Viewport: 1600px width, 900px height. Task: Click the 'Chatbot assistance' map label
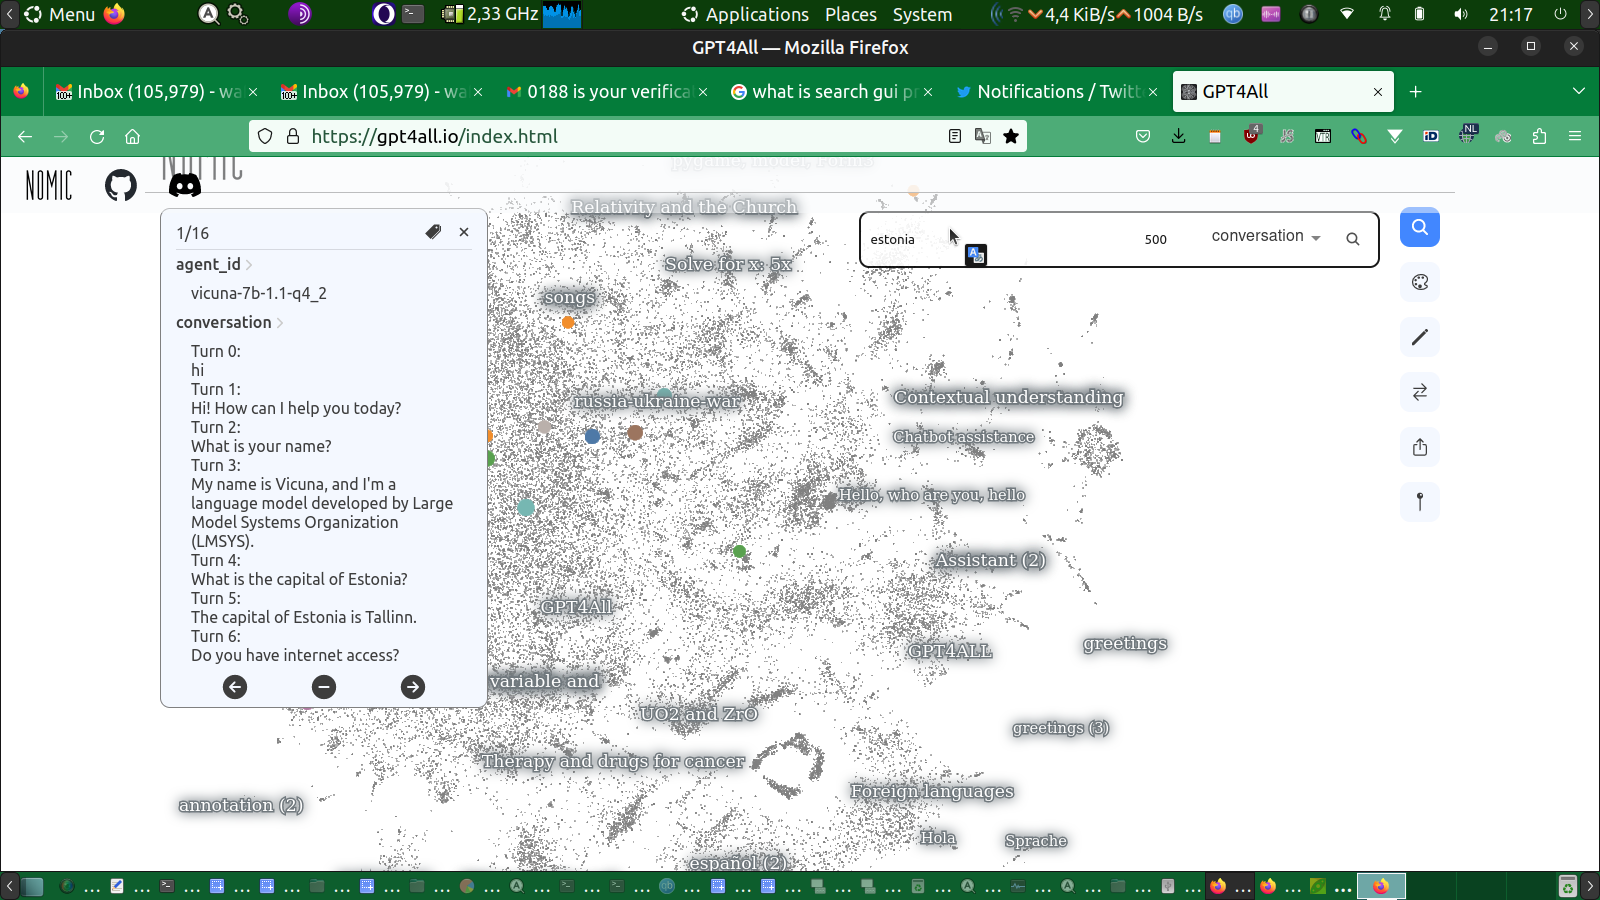(x=963, y=437)
